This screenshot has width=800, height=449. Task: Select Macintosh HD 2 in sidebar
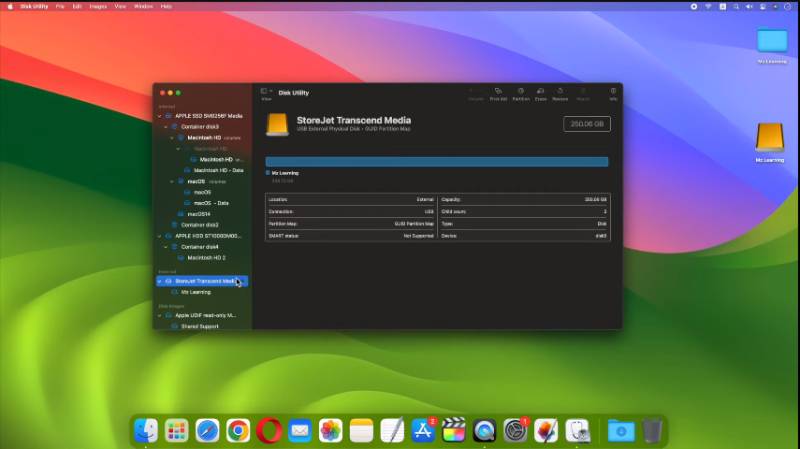(x=205, y=257)
